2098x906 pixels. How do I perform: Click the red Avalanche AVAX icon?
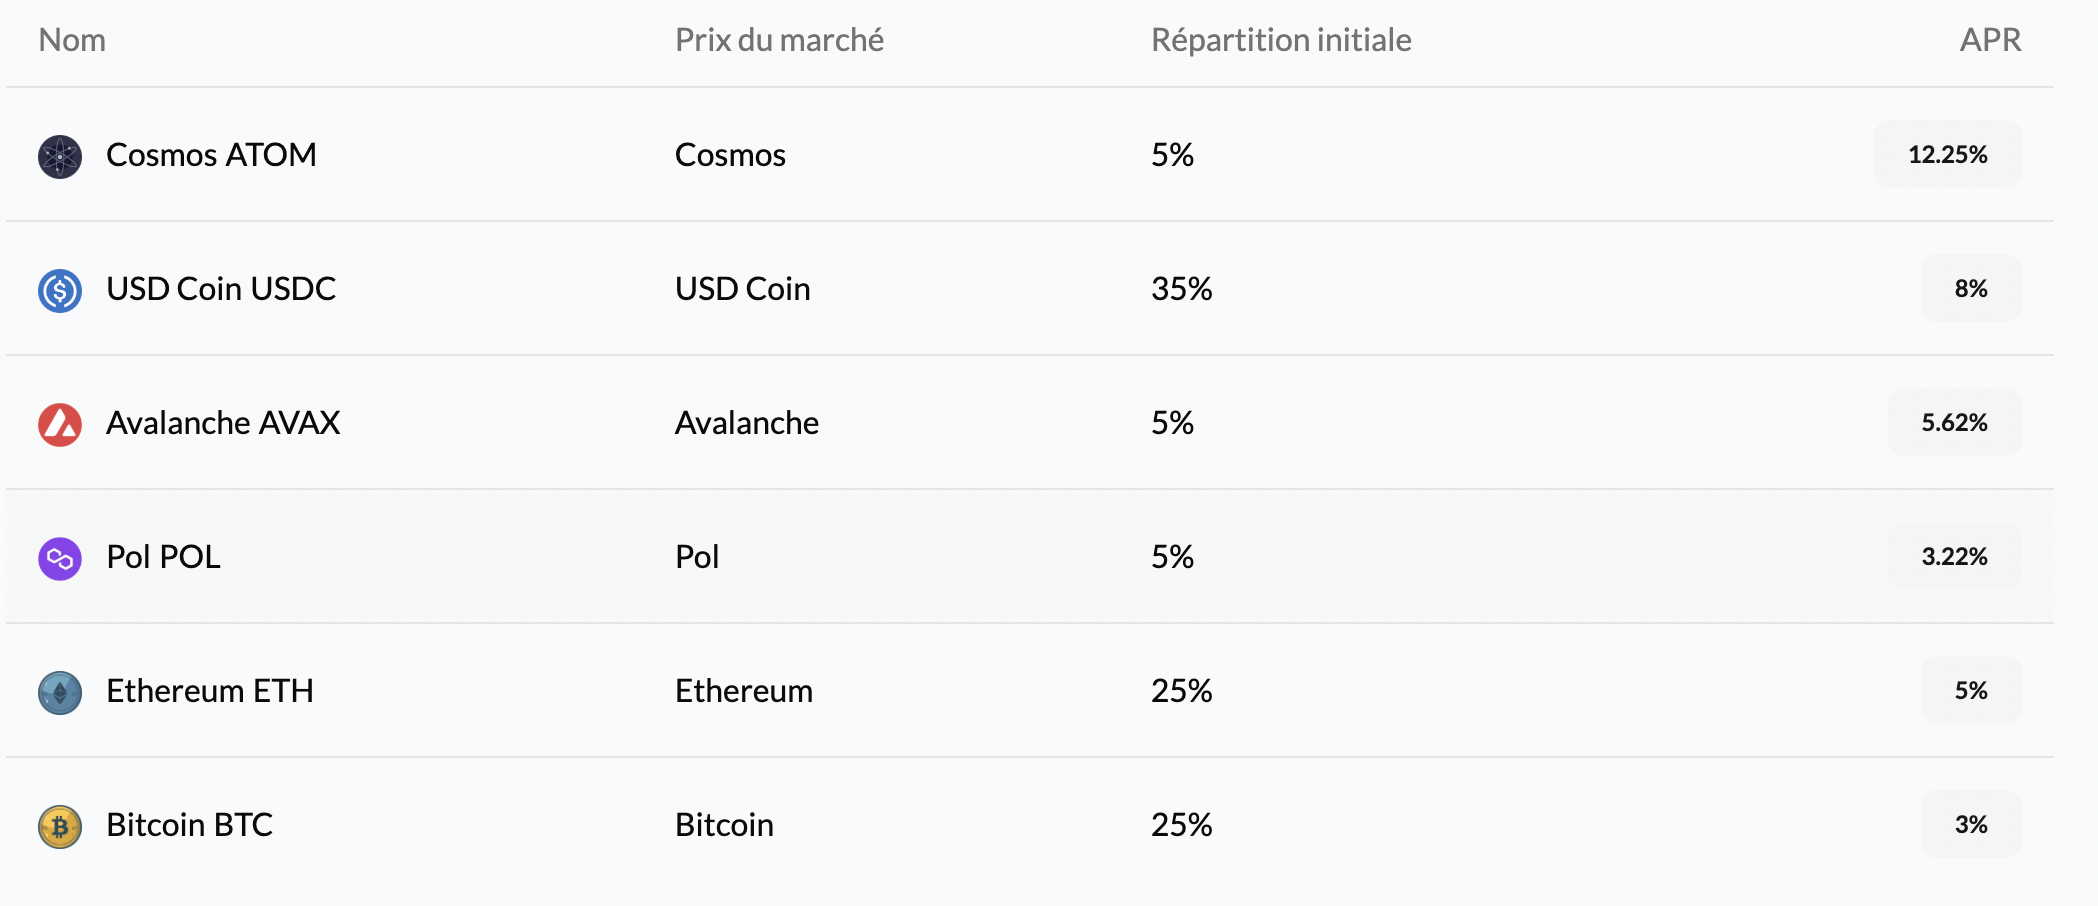[60, 425]
